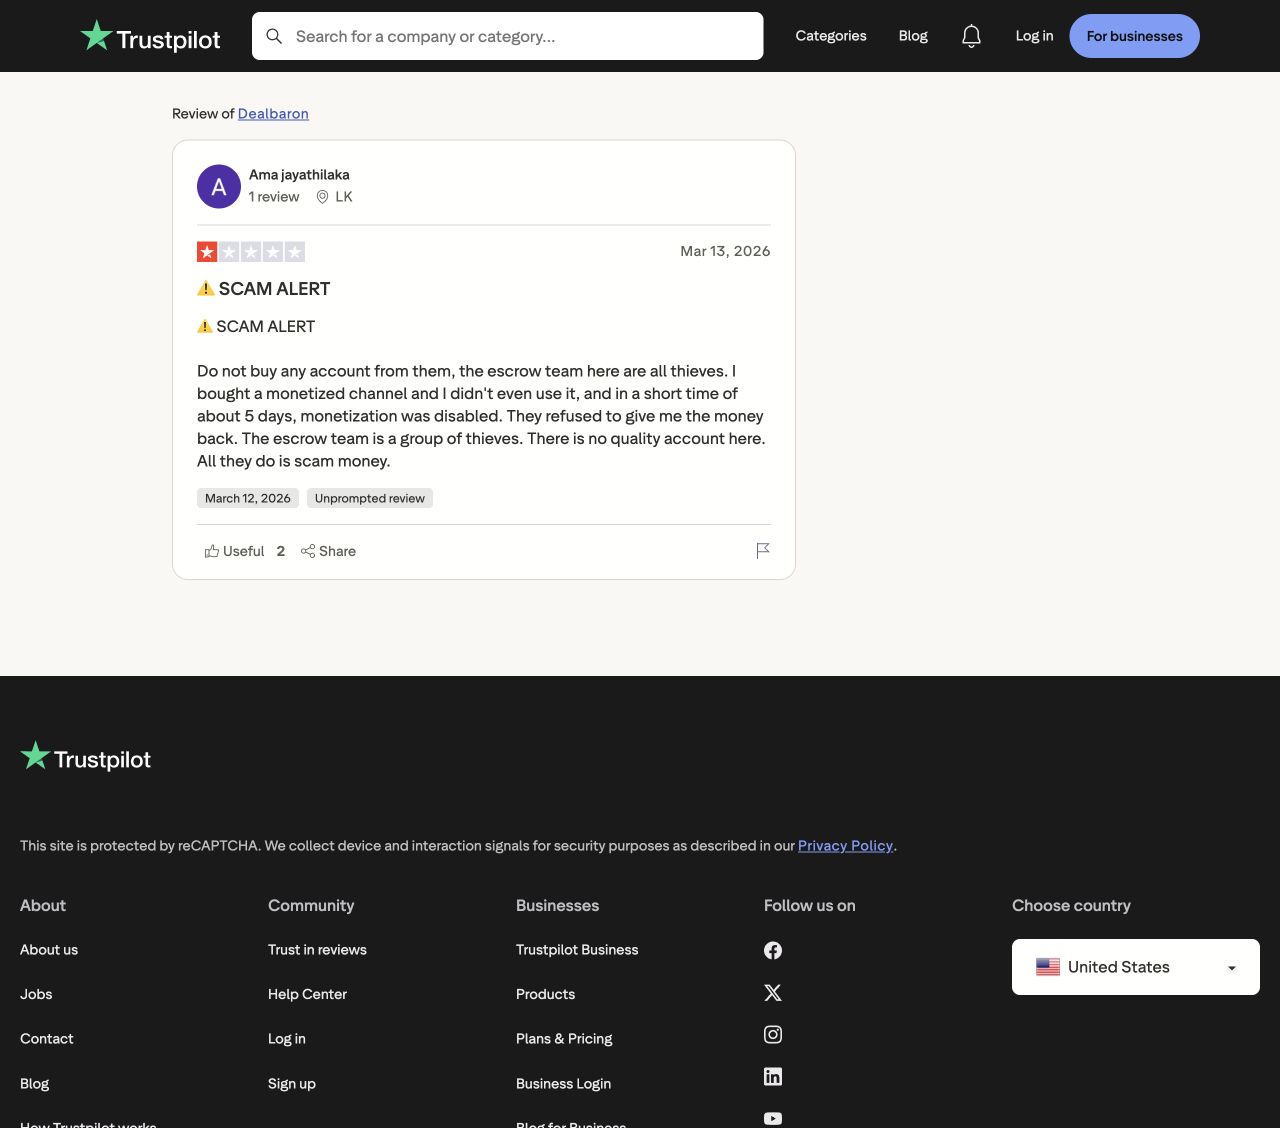The image size is (1280, 1128).
Task: Open Trustpilot LinkedIn icon
Action: tap(773, 1076)
